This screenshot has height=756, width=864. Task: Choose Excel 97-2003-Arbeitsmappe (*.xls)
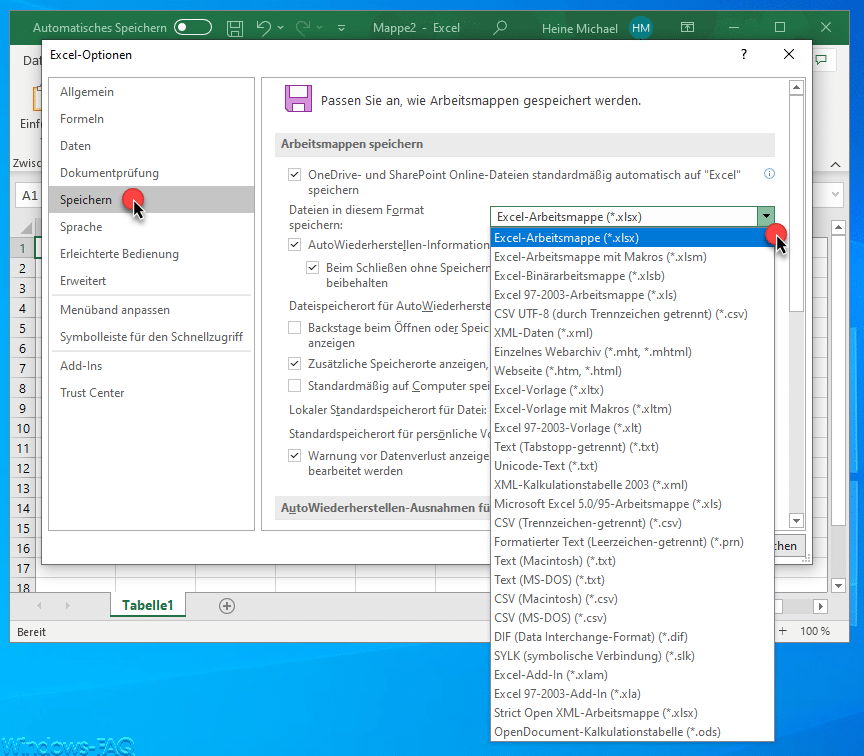[632, 295]
